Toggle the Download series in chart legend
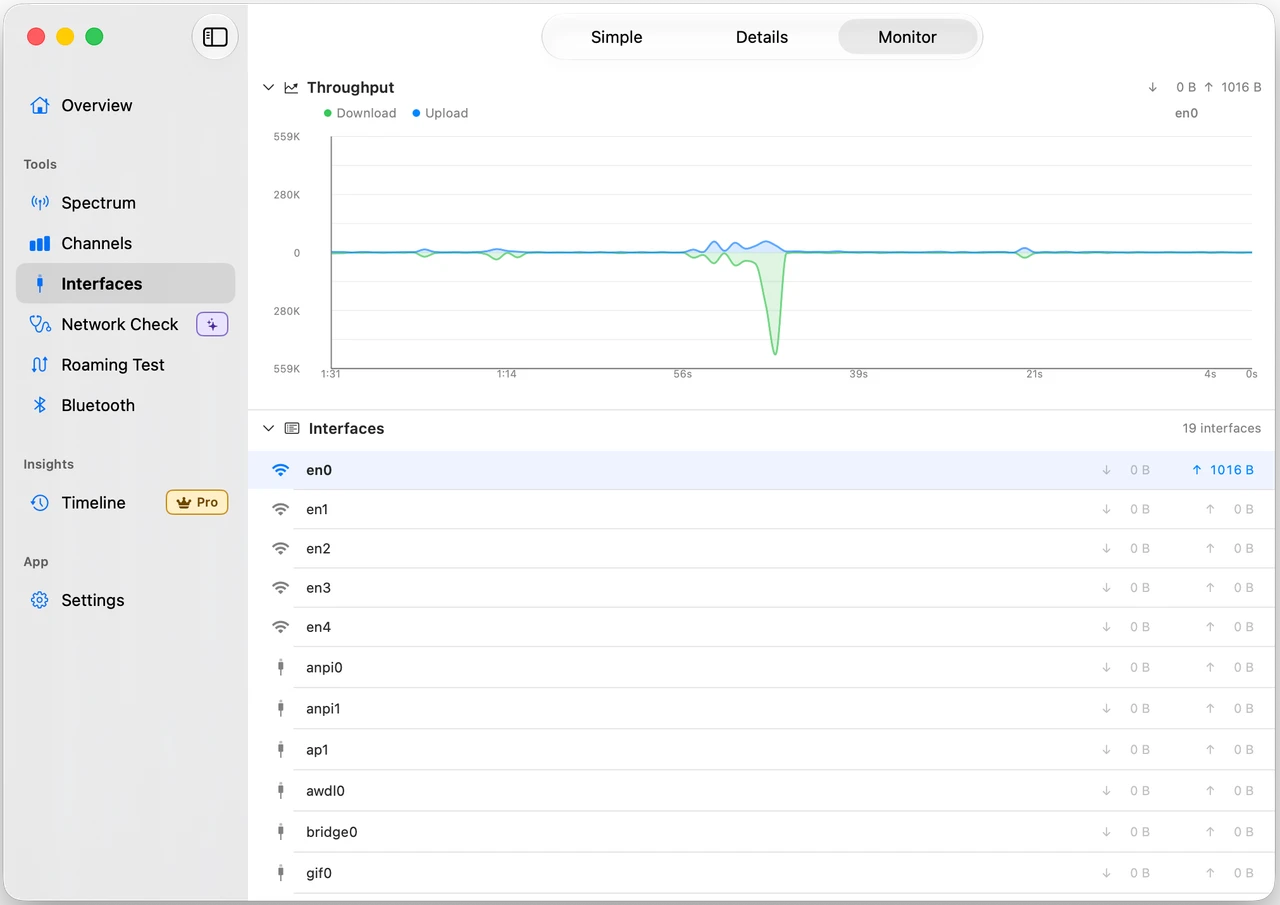Viewport: 1280px width, 905px height. point(361,113)
